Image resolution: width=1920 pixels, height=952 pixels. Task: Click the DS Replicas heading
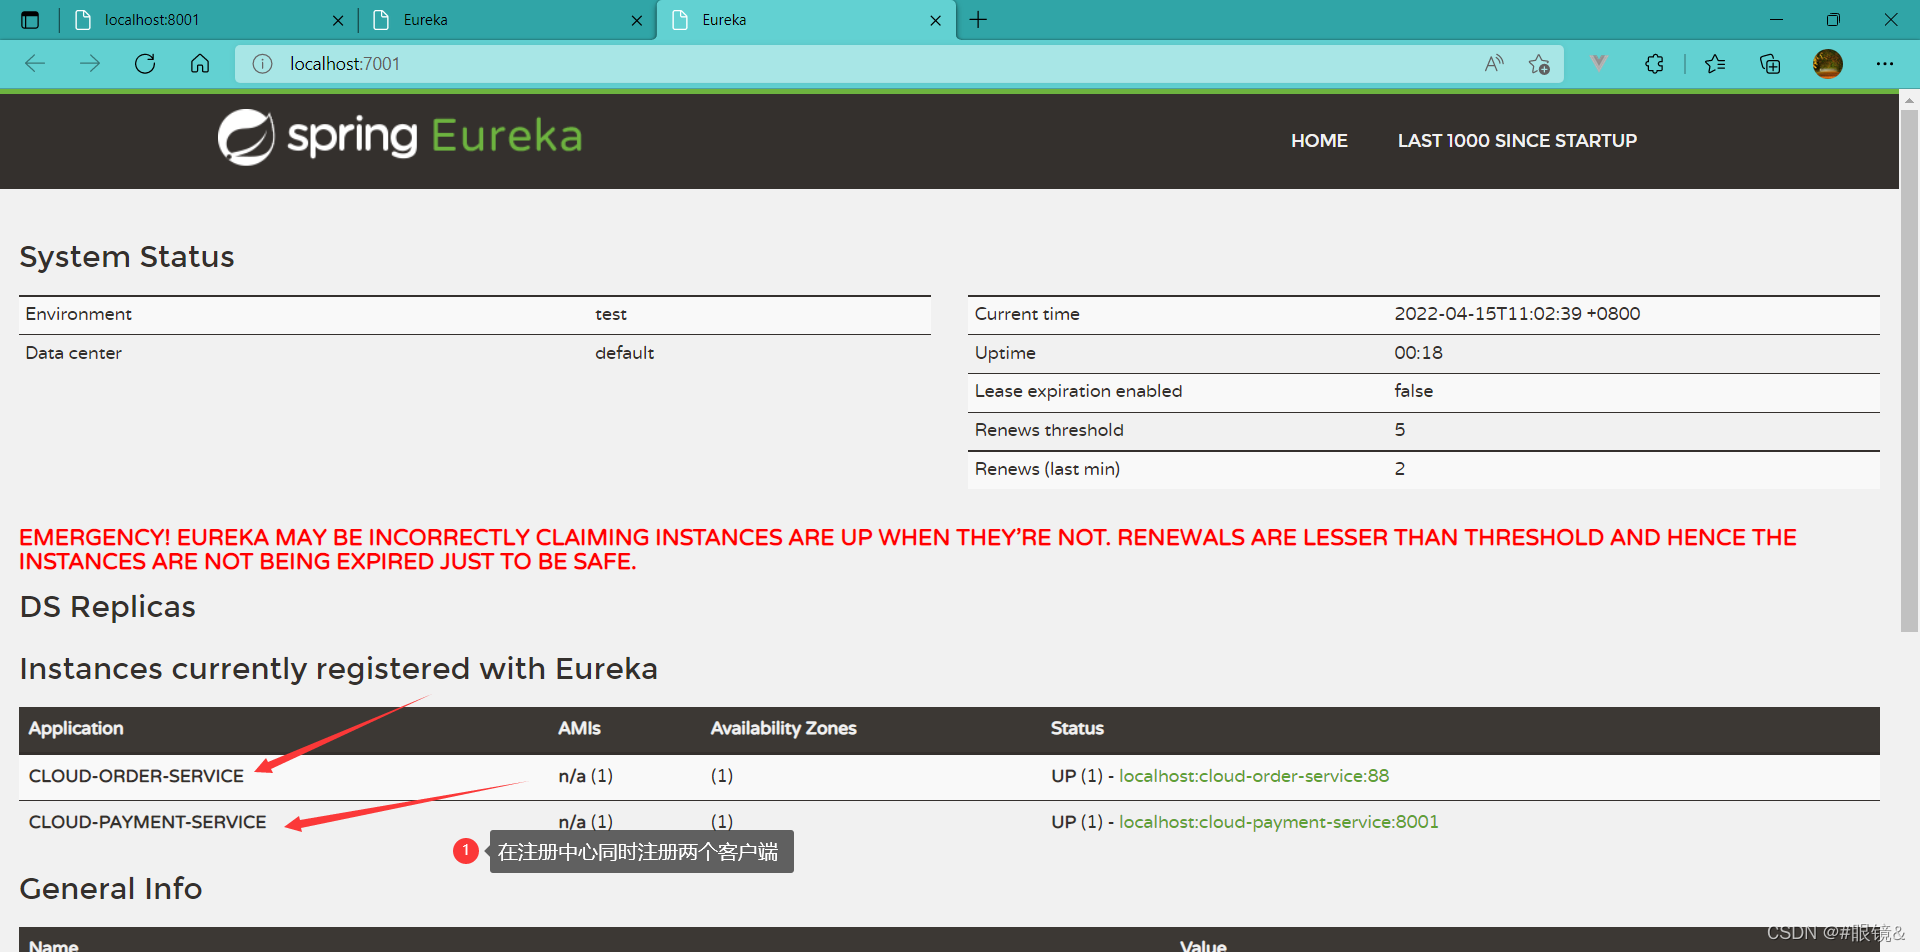click(x=108, y=607)
